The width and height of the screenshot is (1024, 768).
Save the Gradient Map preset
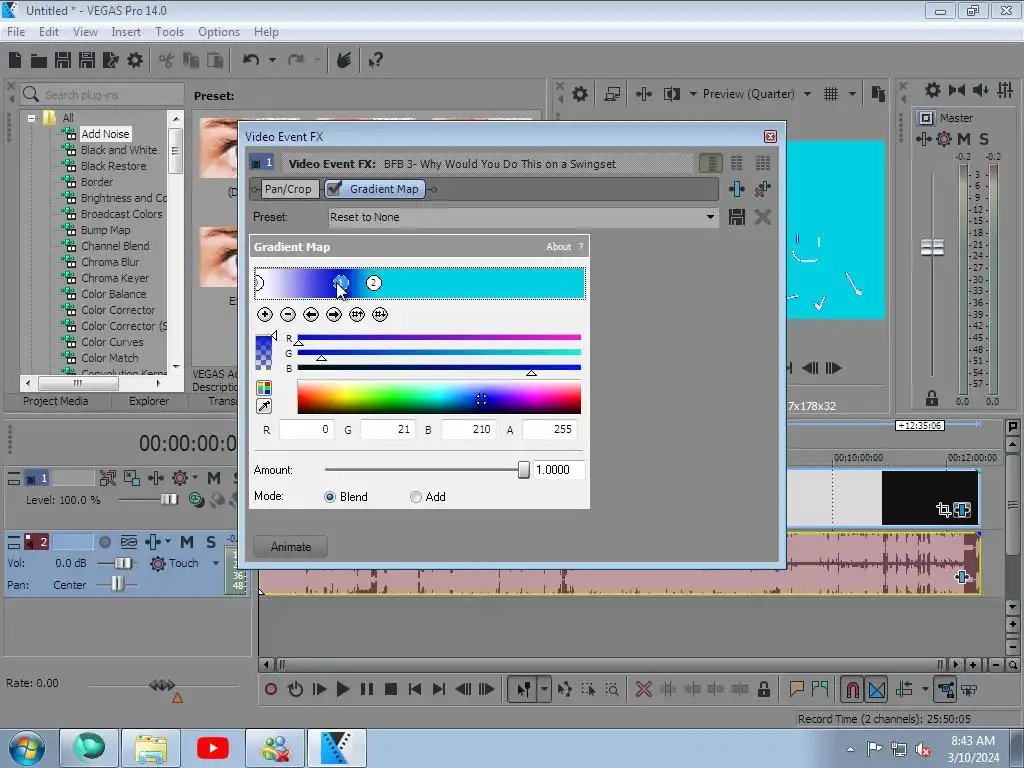point(737,217)
